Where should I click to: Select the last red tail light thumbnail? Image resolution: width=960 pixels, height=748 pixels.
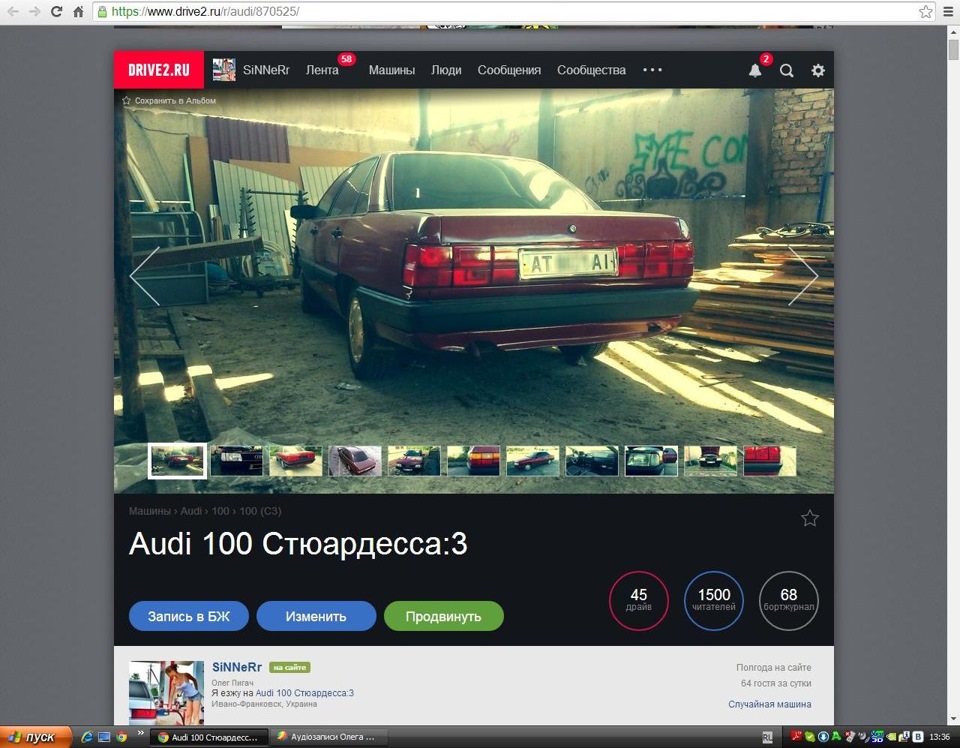pyautogui.click(x=770, y=460)
